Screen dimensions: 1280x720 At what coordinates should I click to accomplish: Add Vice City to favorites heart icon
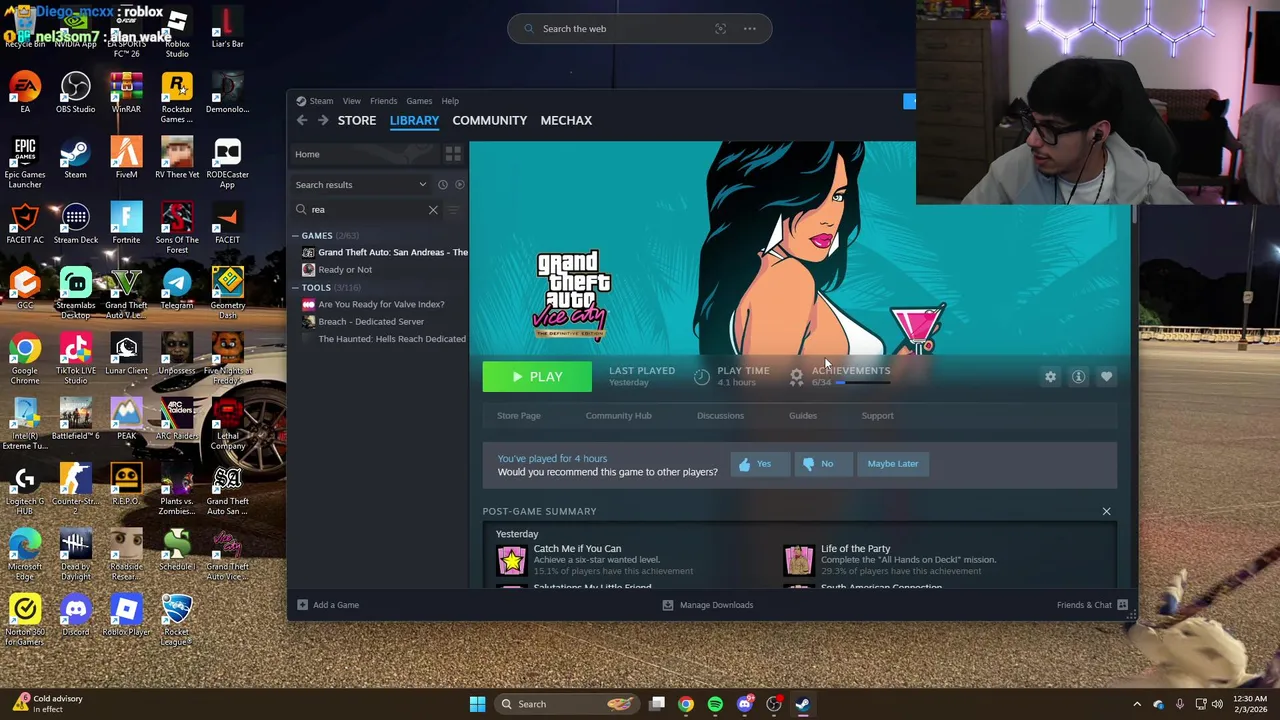click(1106, 377)
